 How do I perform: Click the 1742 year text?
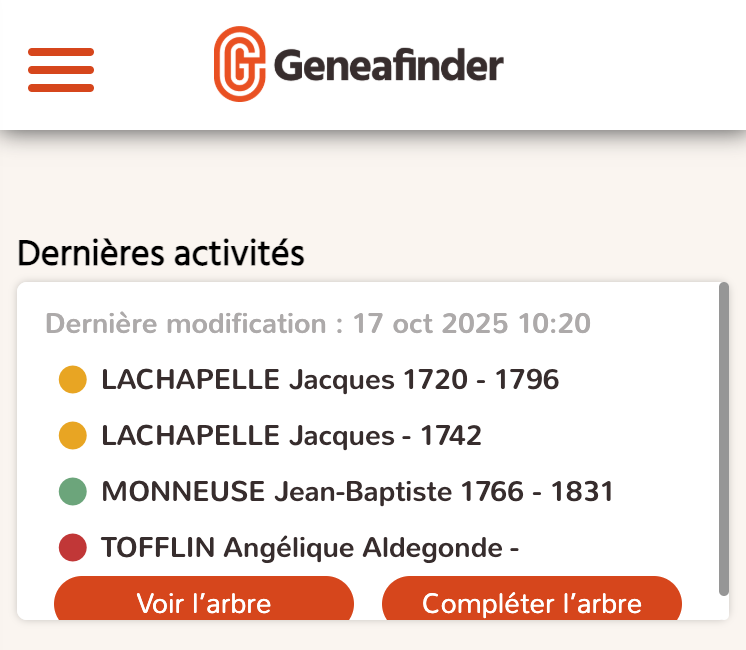tap(450, 436)
